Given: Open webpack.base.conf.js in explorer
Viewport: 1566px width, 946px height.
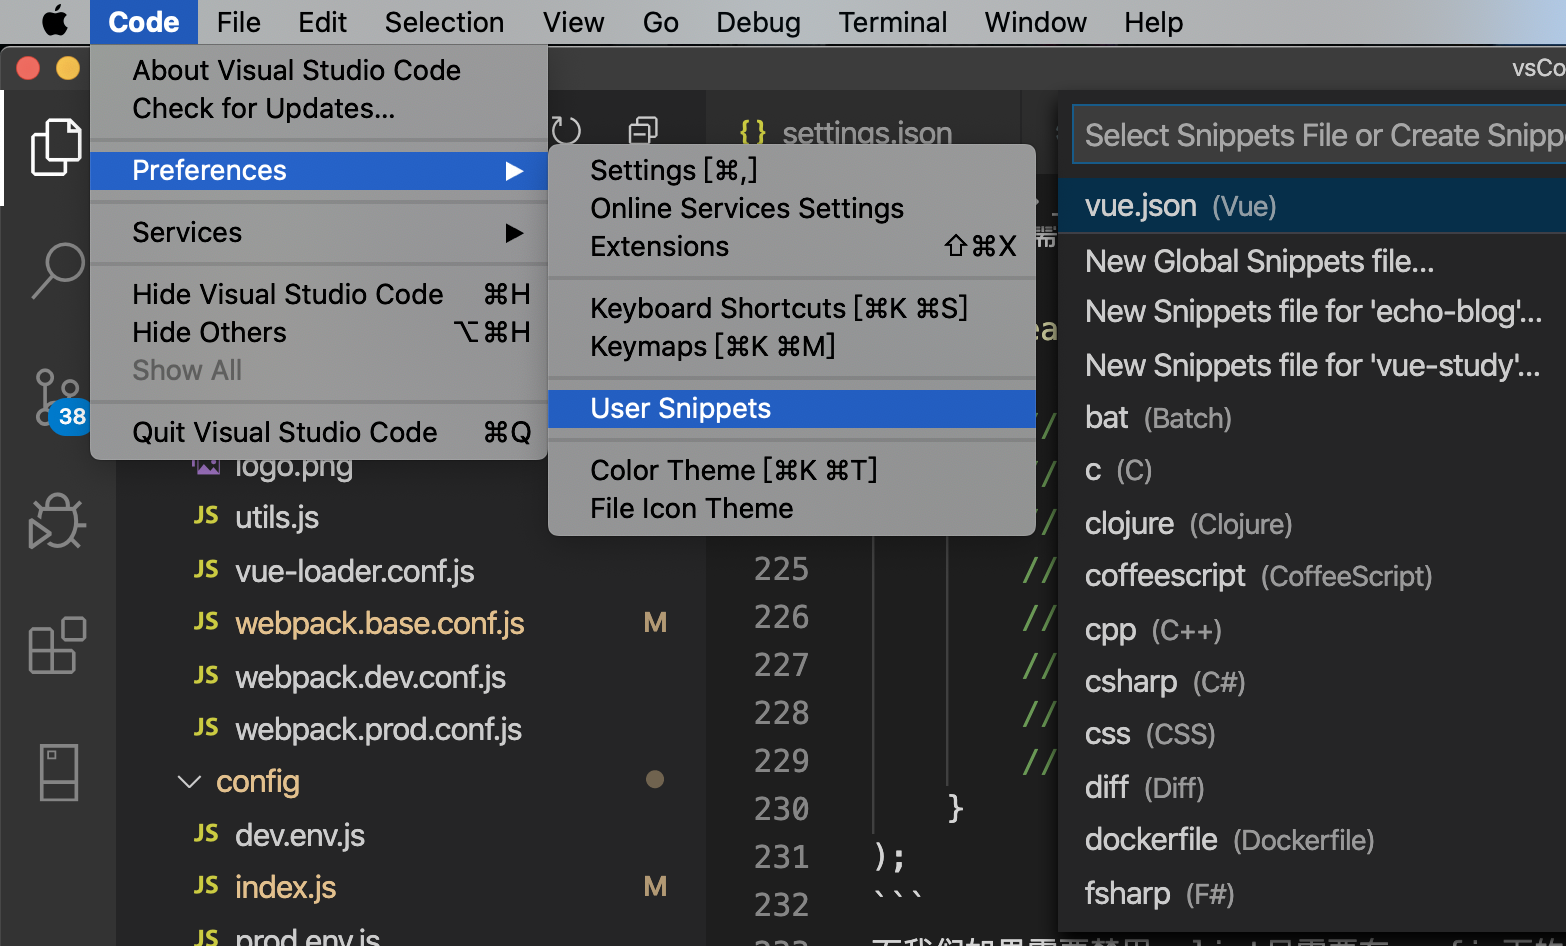Looking at the screenshot, I should tap(379, 623).
